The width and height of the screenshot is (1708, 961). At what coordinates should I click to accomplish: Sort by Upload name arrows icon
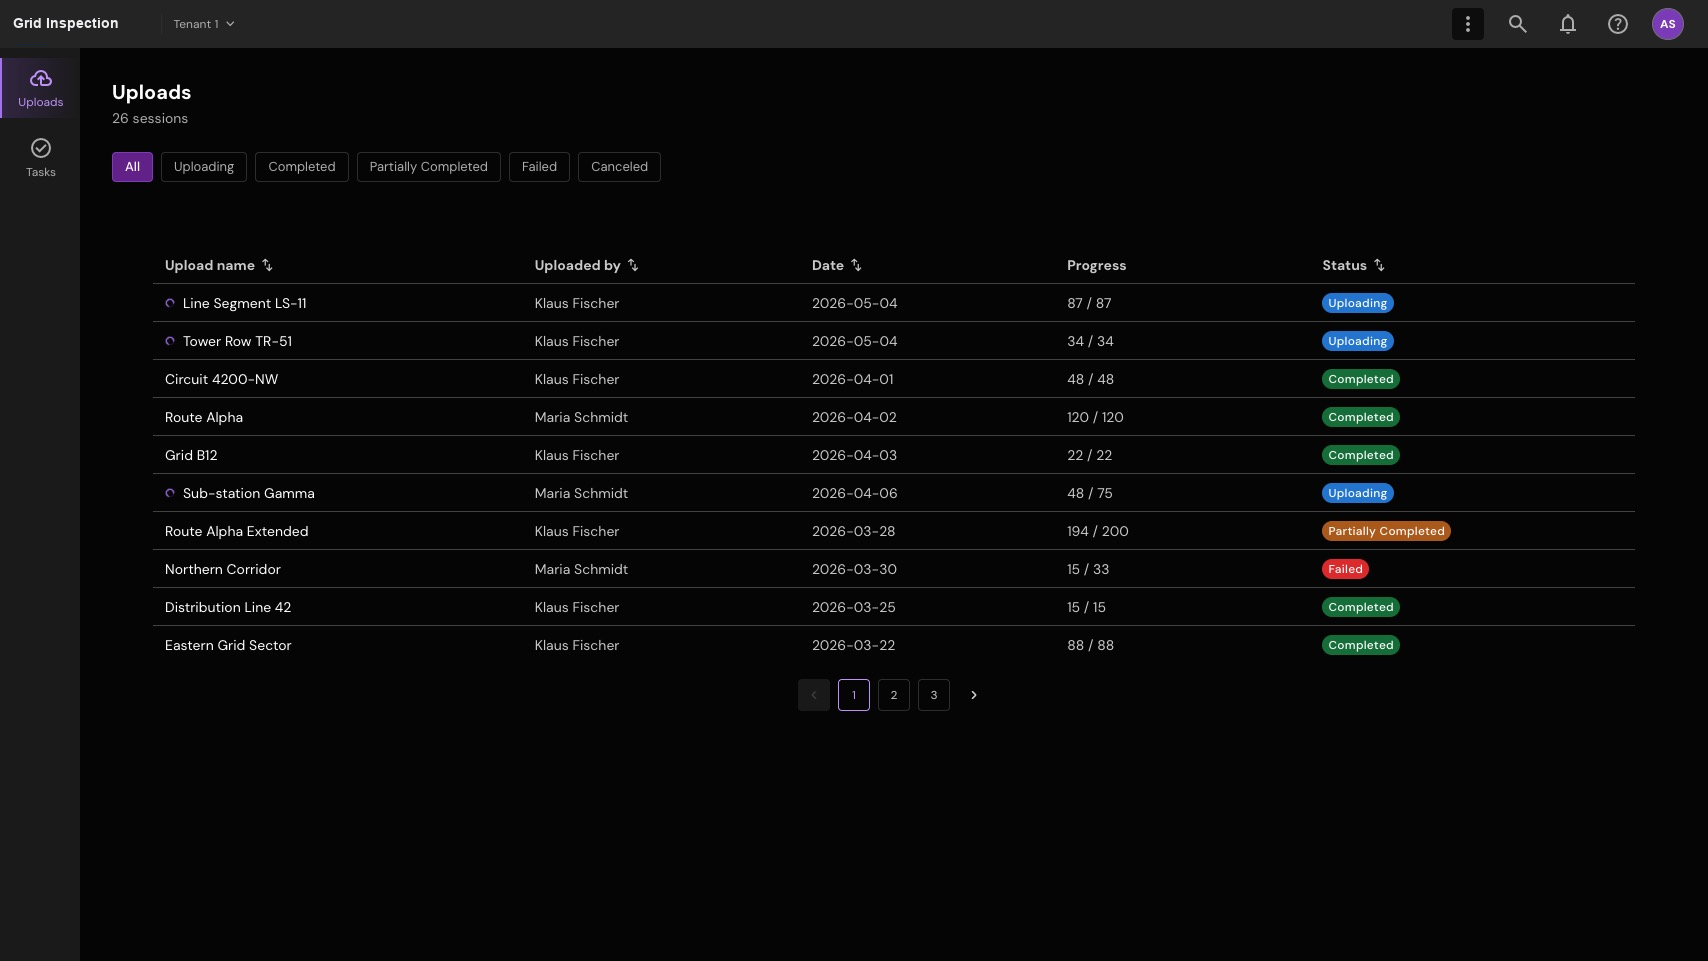pos(267,265)
